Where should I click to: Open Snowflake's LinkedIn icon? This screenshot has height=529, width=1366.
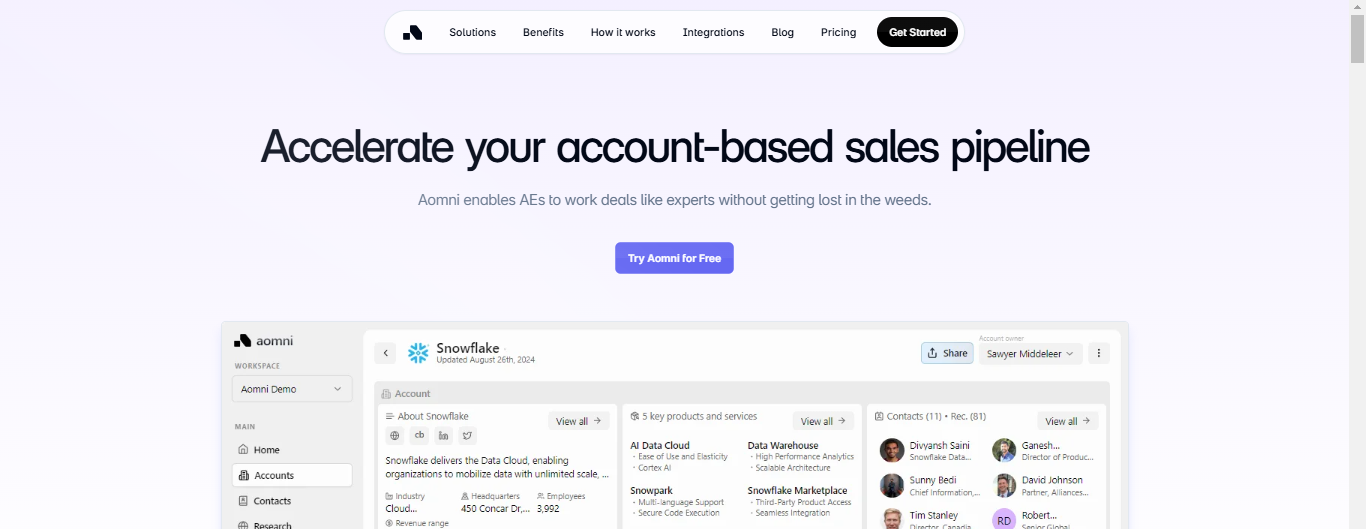(x=443, y=436)
